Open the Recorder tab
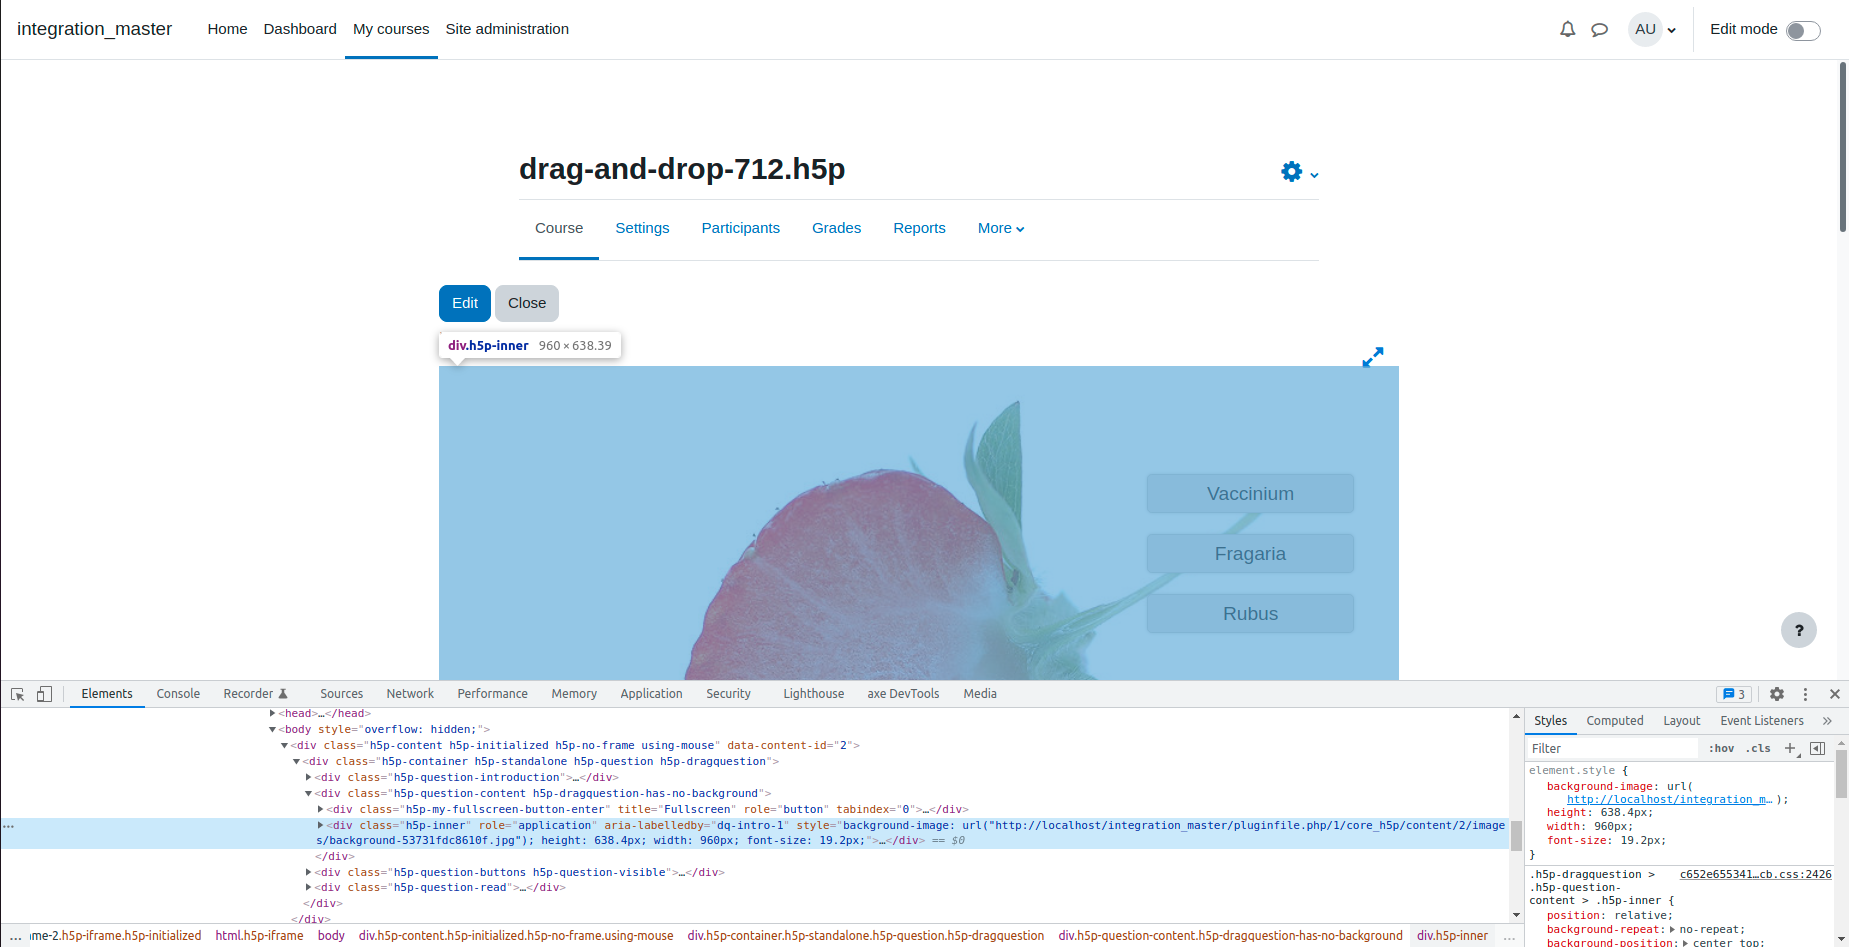The width and height of the screenshot is (1849, 947). pyautogui.click(x=256, y=694)
